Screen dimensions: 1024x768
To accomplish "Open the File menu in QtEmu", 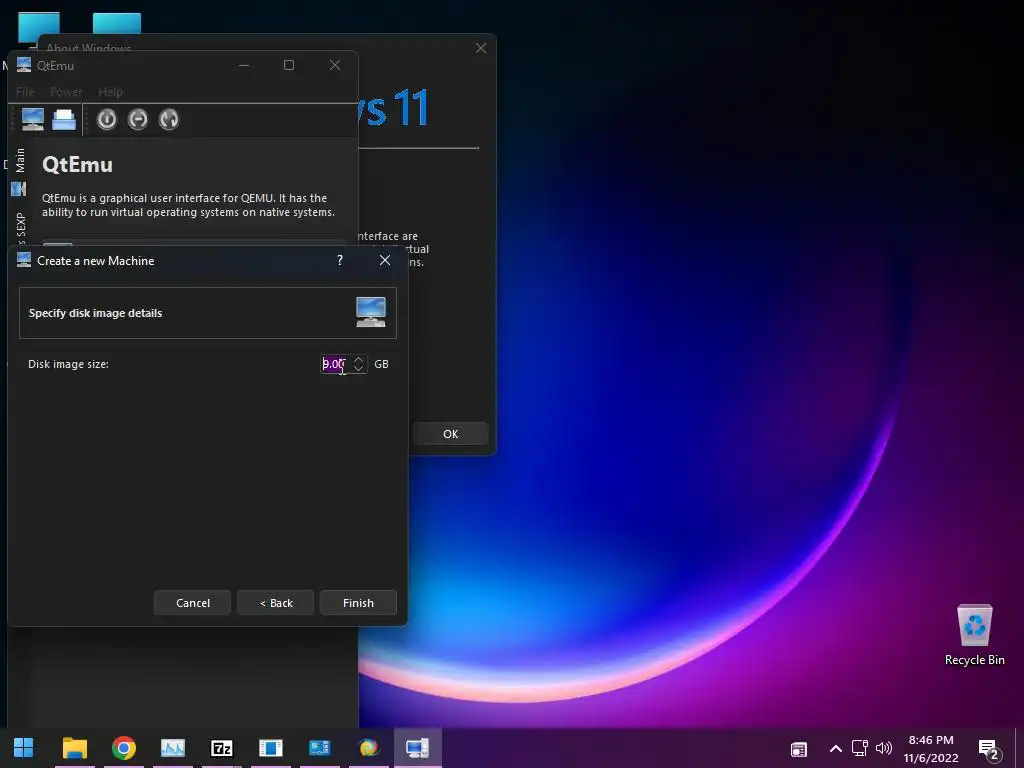I will [x=25, y=92].
